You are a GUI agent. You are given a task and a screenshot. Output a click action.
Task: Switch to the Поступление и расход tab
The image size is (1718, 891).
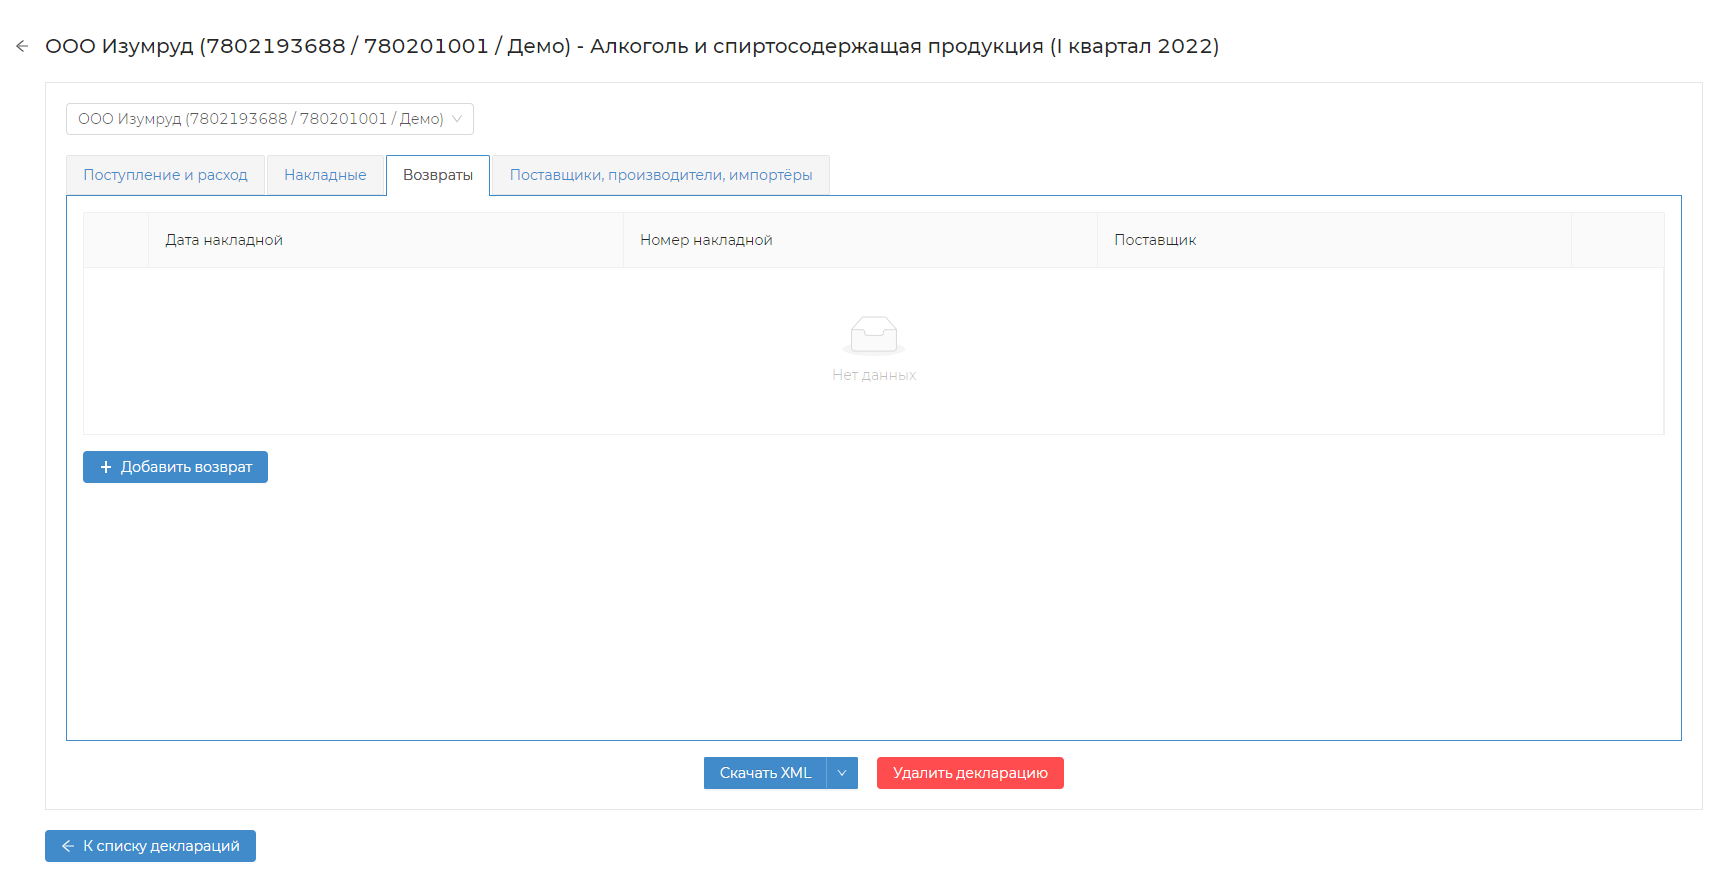(x=165, y=175)
